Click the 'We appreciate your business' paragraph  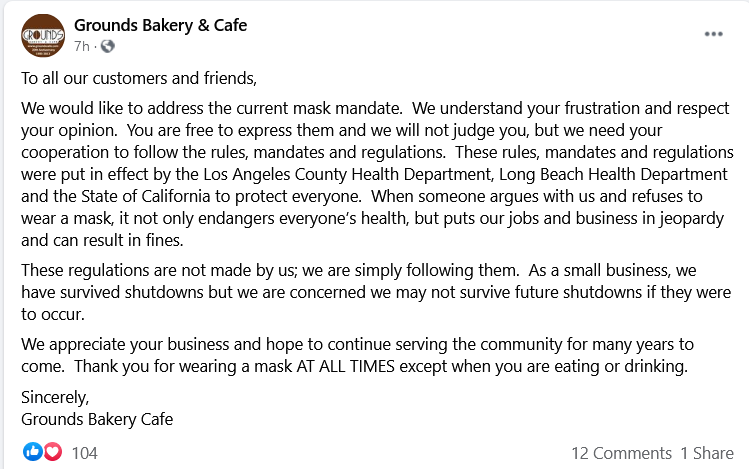pyautogui.click(x=357, y=355)
